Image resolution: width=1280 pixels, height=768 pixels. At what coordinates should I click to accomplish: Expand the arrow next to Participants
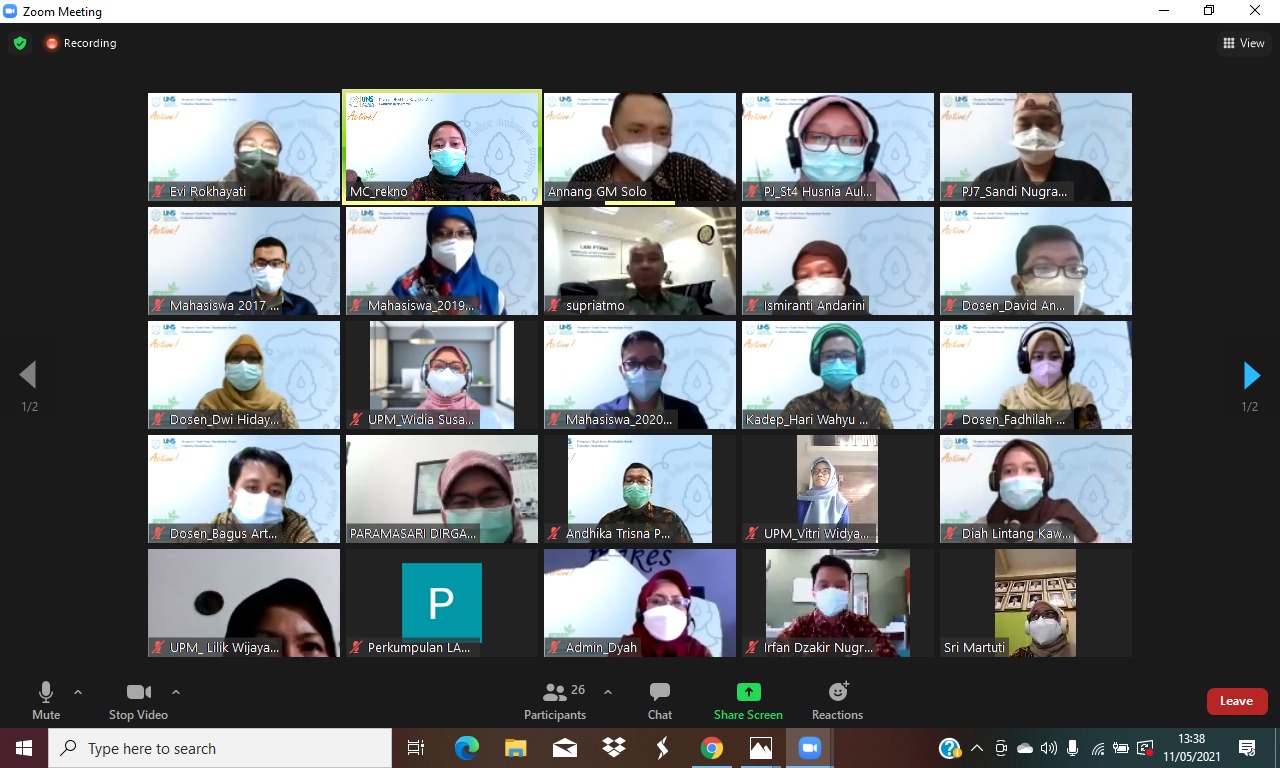point(607,692)
